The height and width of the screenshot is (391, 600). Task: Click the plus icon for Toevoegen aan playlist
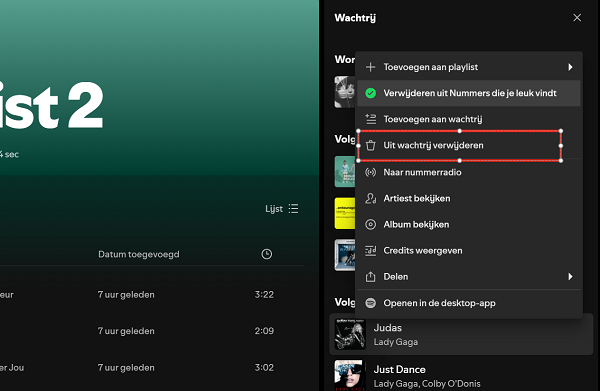click(x=370, y=67)
